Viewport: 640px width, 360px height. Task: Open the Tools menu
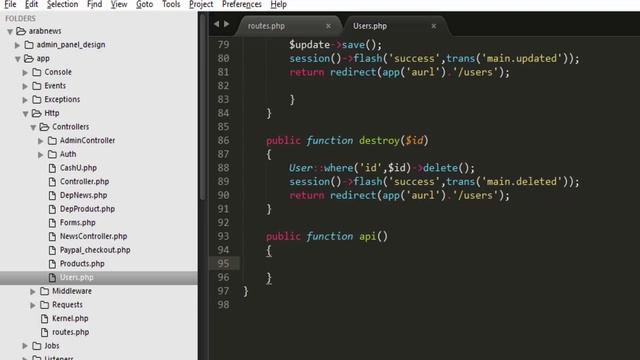point(171,4)
